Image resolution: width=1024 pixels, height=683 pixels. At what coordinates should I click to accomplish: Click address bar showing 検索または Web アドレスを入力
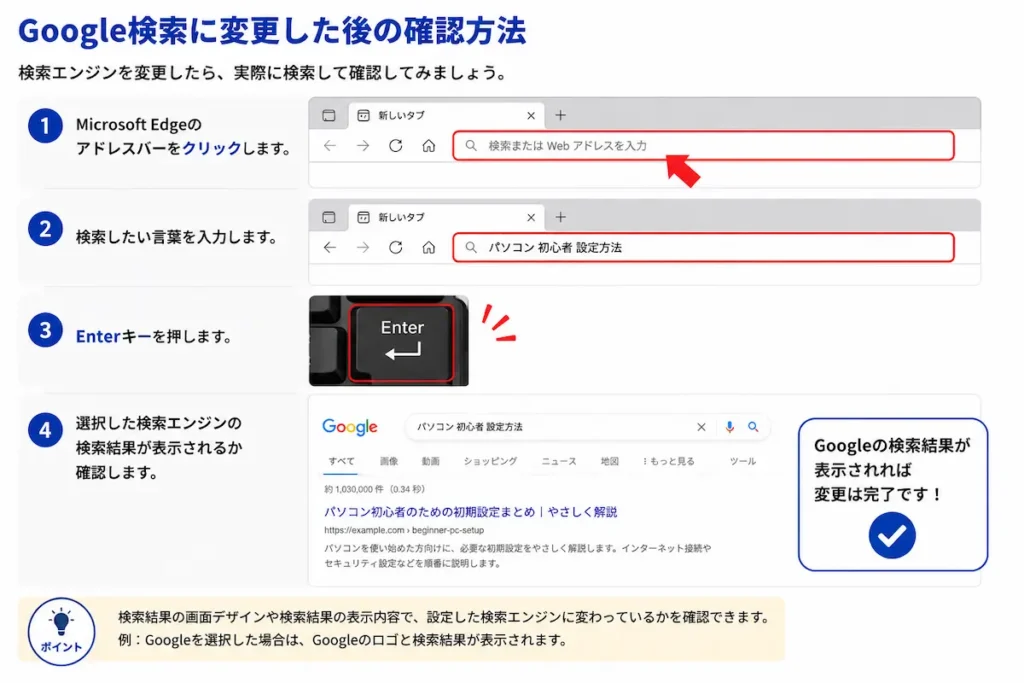click(x=703, y=146)
